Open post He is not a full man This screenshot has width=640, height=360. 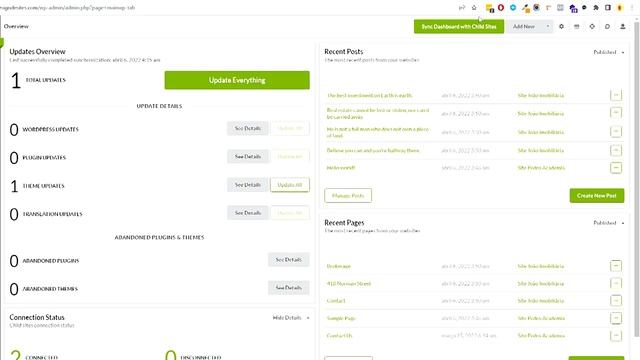[378, 132]
